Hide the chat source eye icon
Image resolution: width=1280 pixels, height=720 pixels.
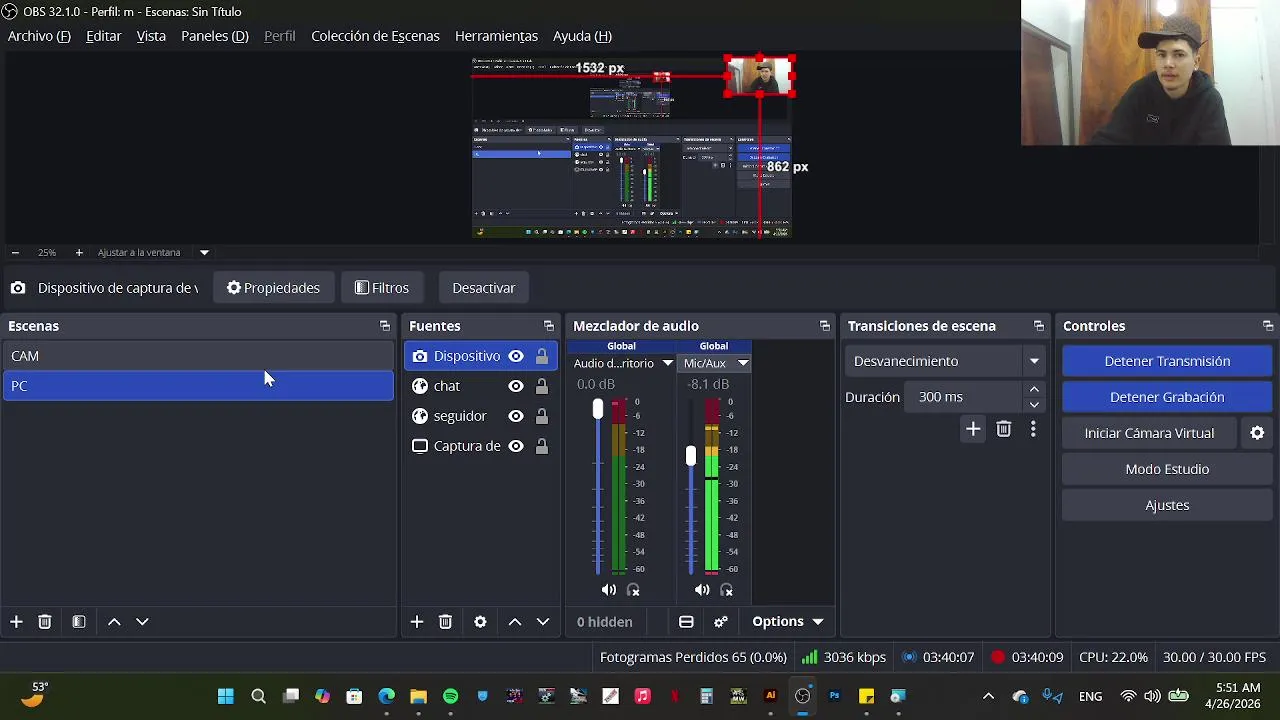516,386
